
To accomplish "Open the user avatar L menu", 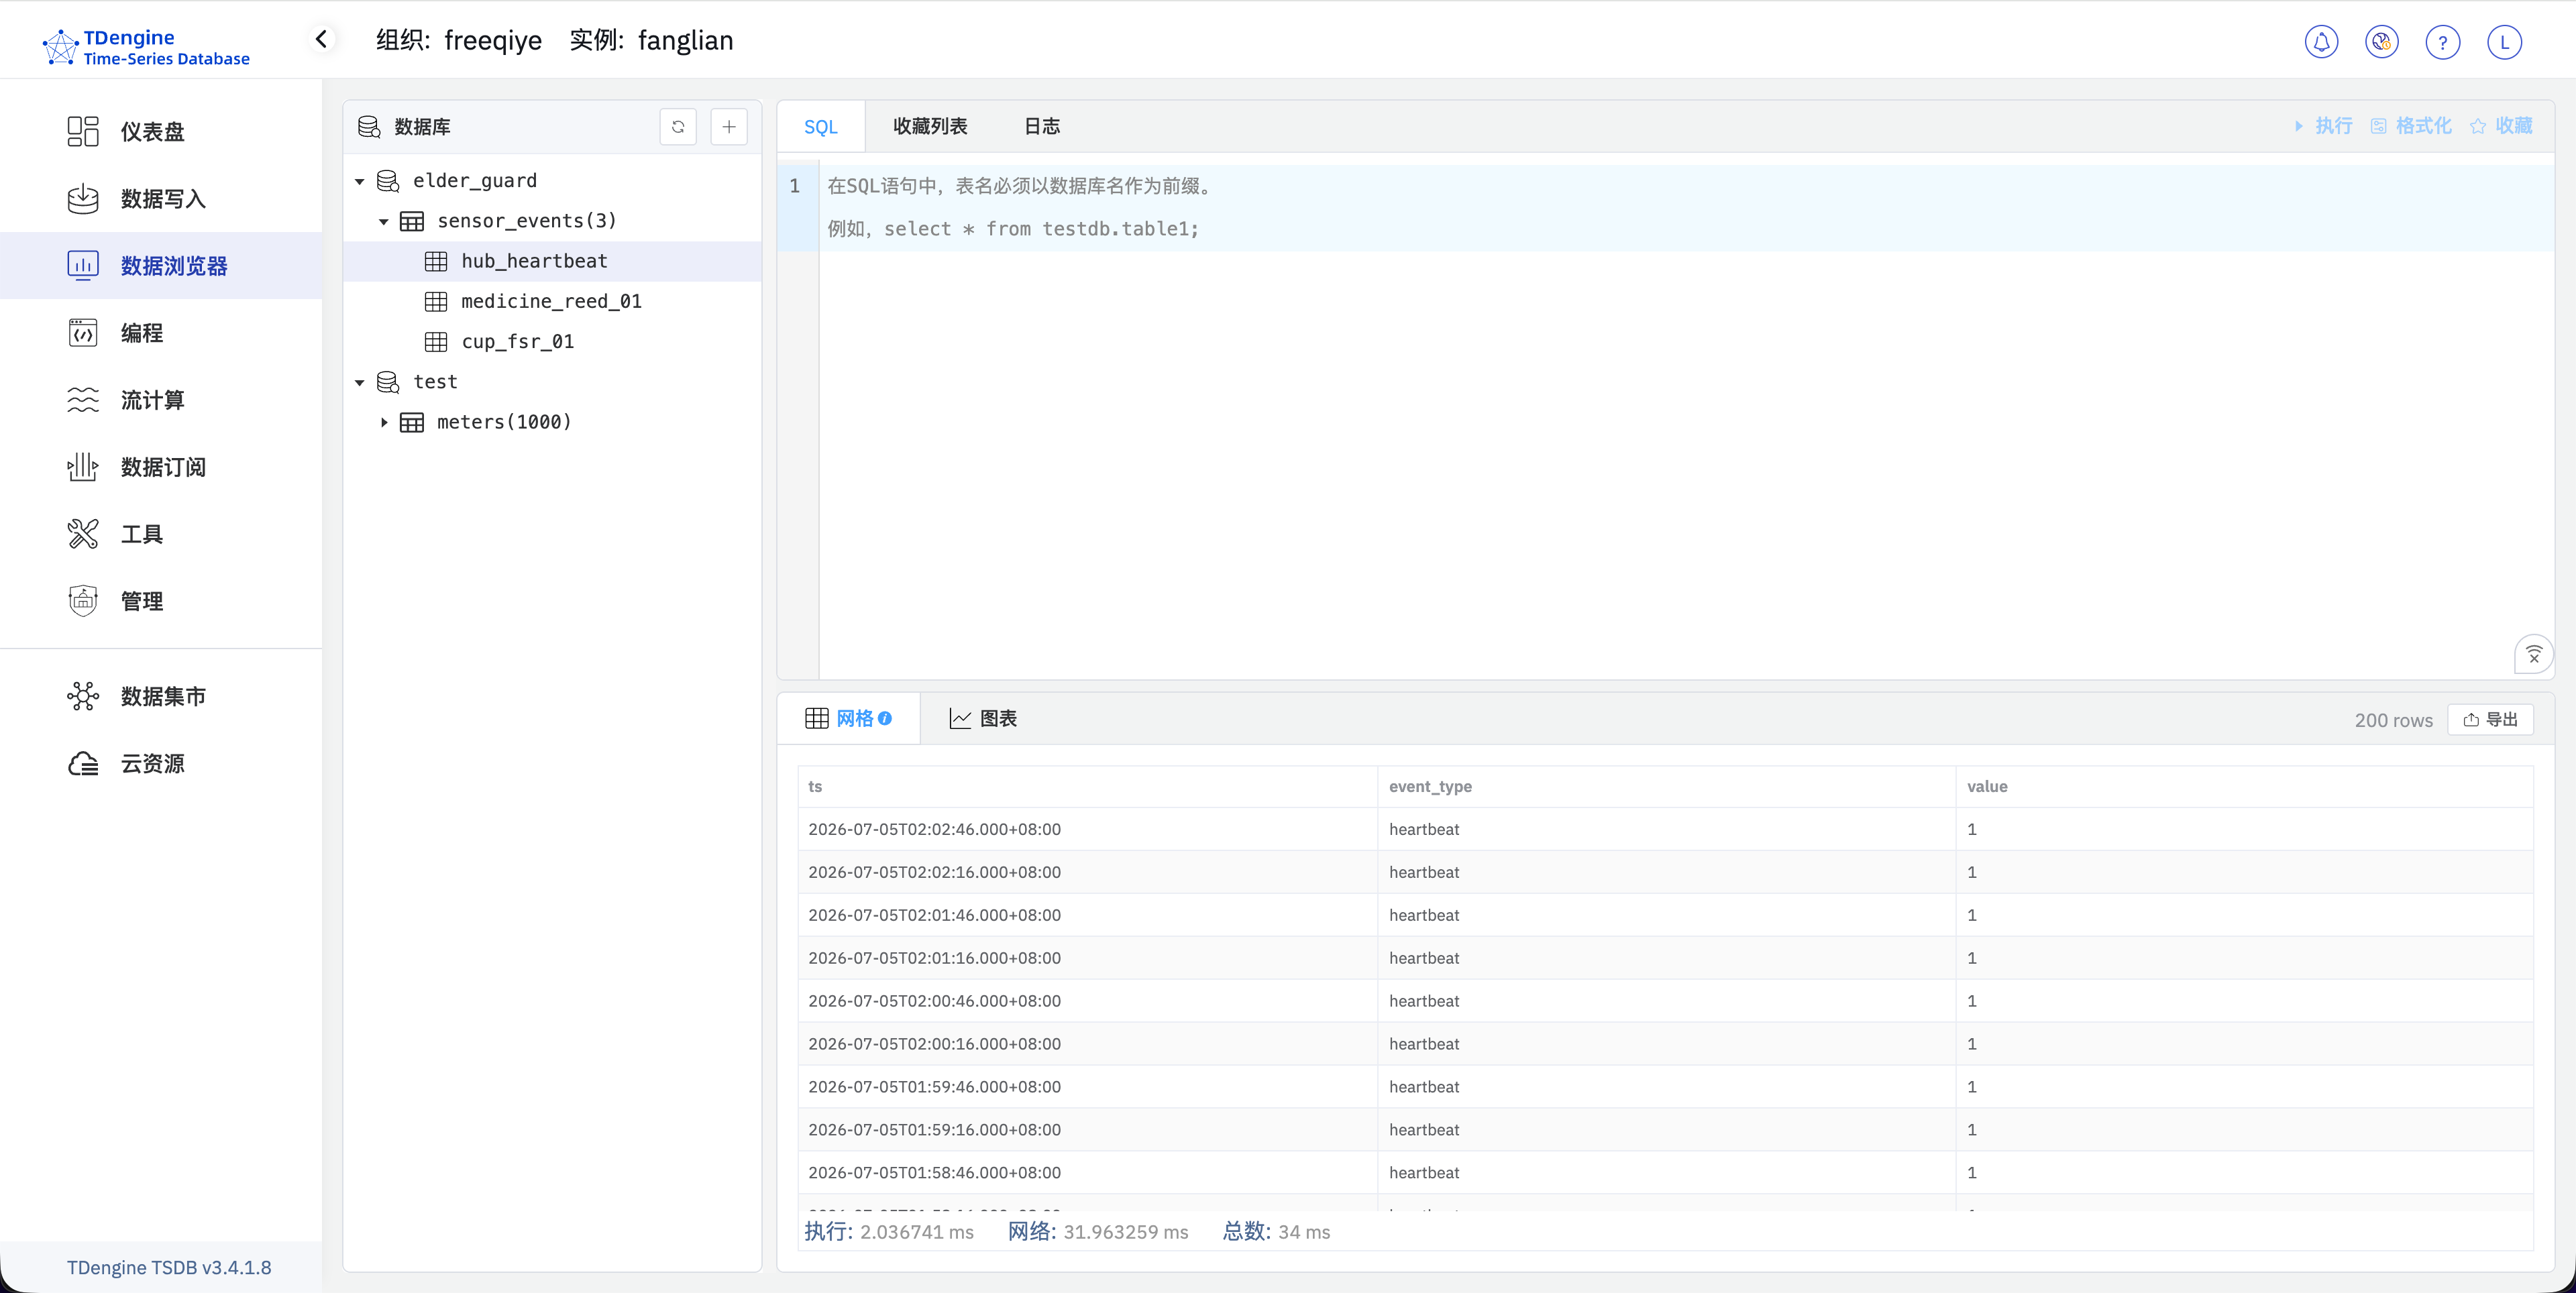I will coord(2504,42).
